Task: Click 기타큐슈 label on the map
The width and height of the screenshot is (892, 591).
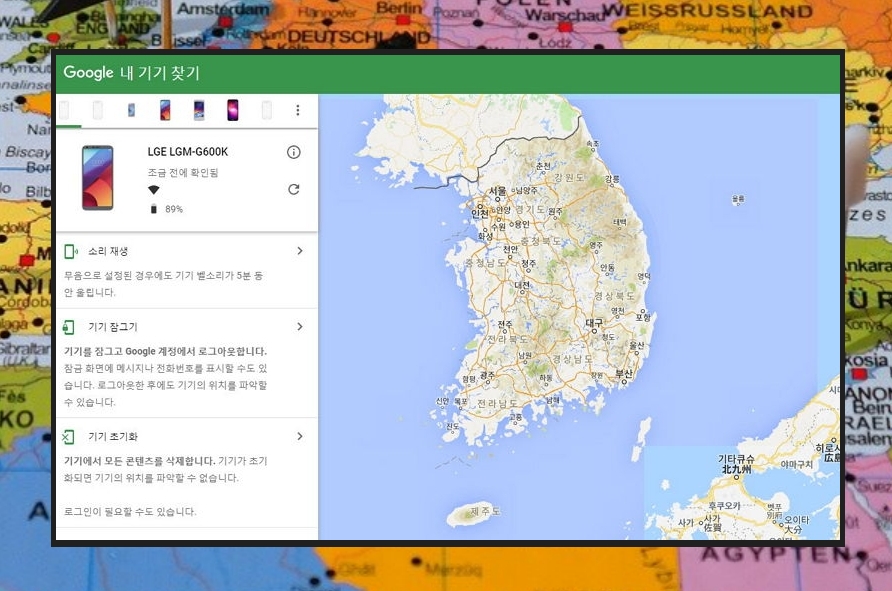Action: [736, 458]
